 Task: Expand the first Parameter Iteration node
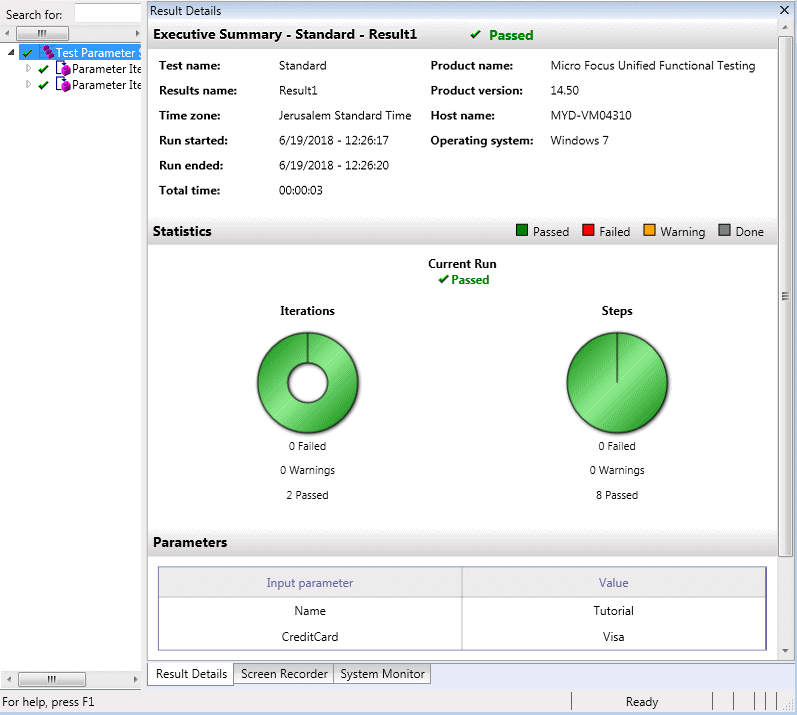coord(29,69)
